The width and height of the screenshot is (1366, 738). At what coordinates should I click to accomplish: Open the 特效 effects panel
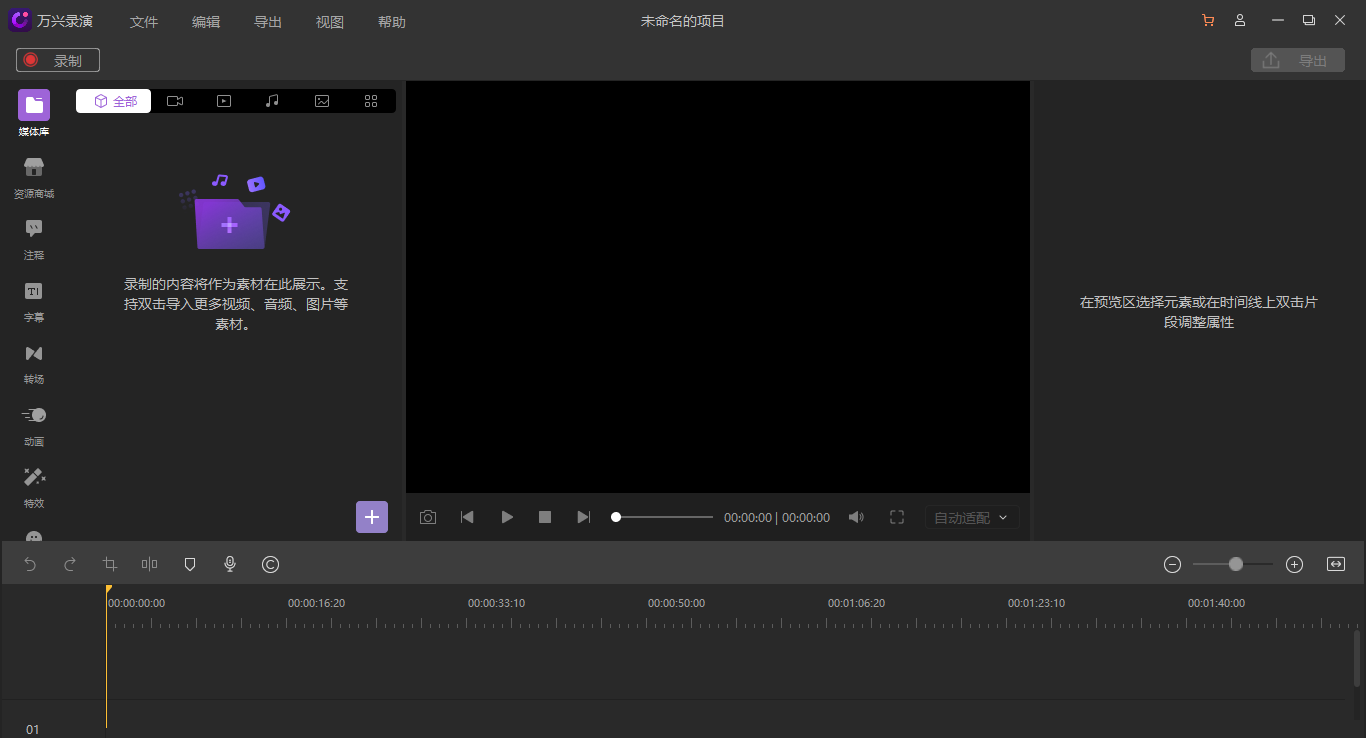34,487
